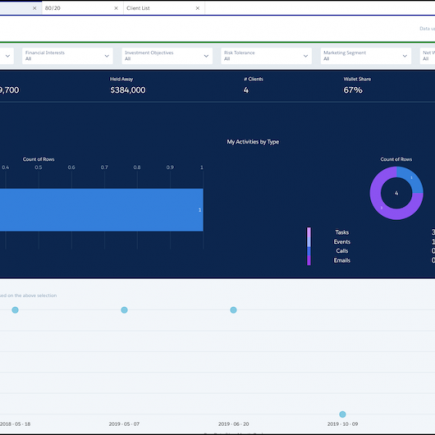Switch to the Client List tab

click(x=164, y=8)
